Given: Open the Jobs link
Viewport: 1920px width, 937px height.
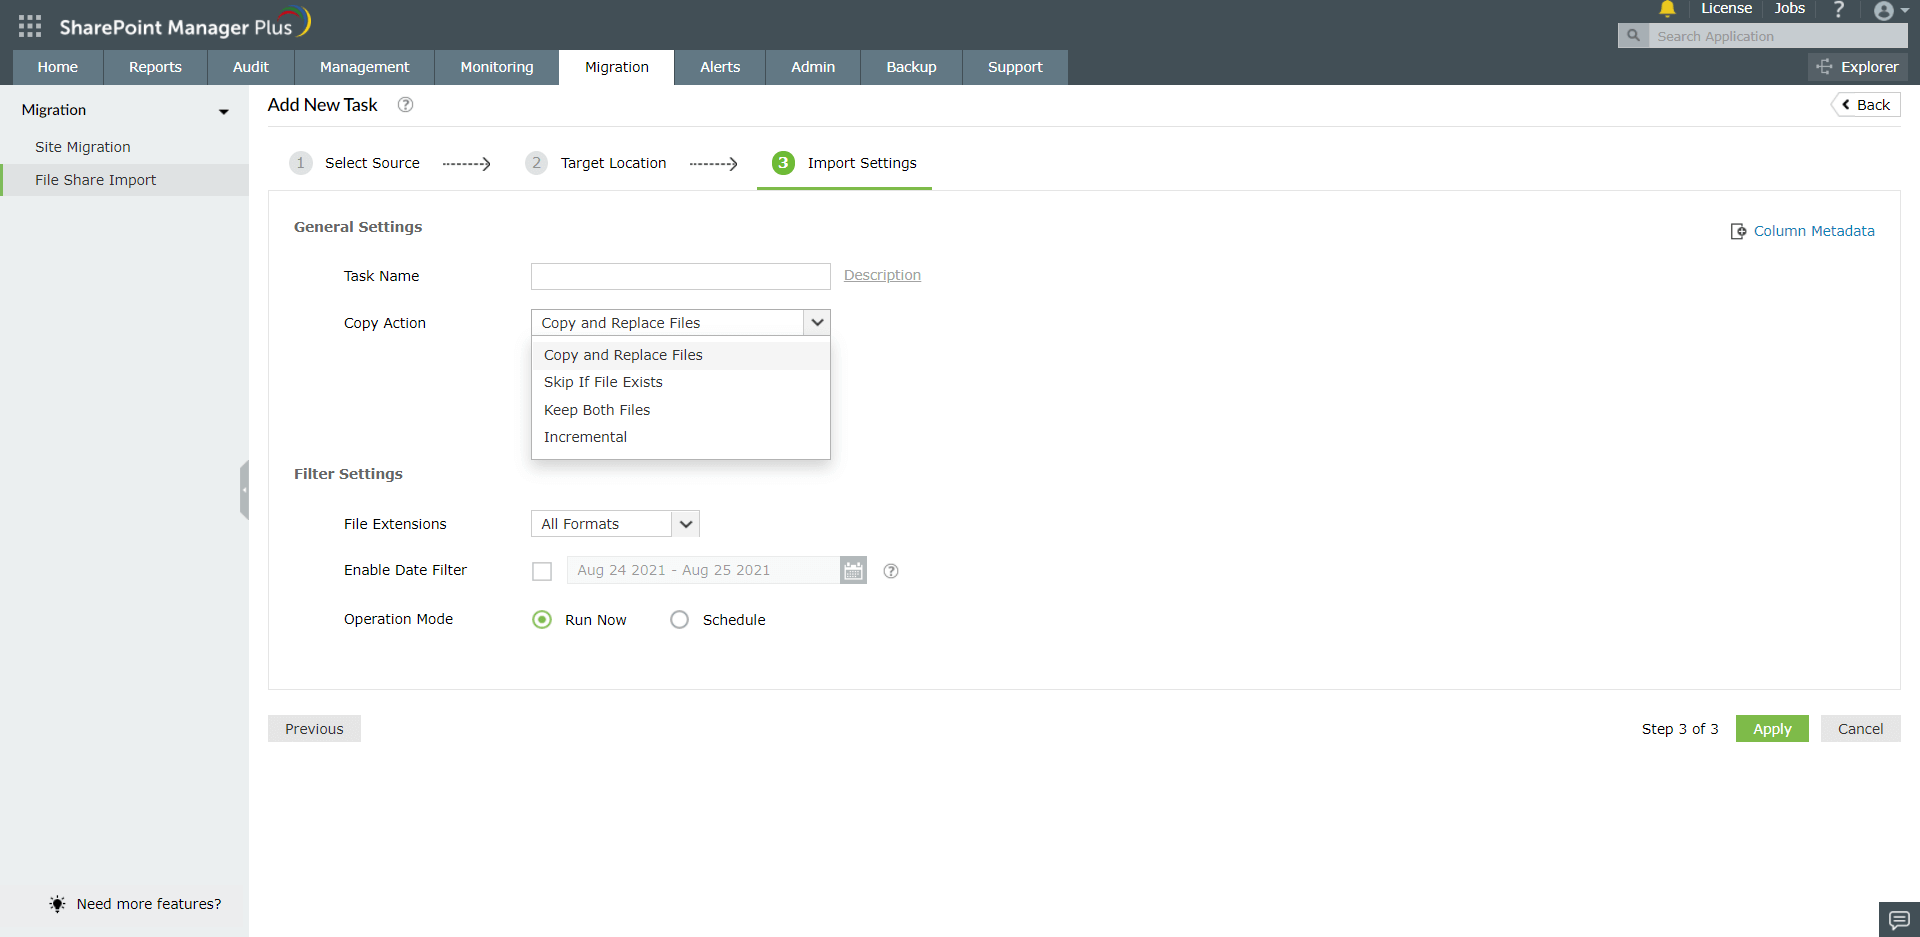Looking at the screenshot, I should click(x=1790, y=8).
